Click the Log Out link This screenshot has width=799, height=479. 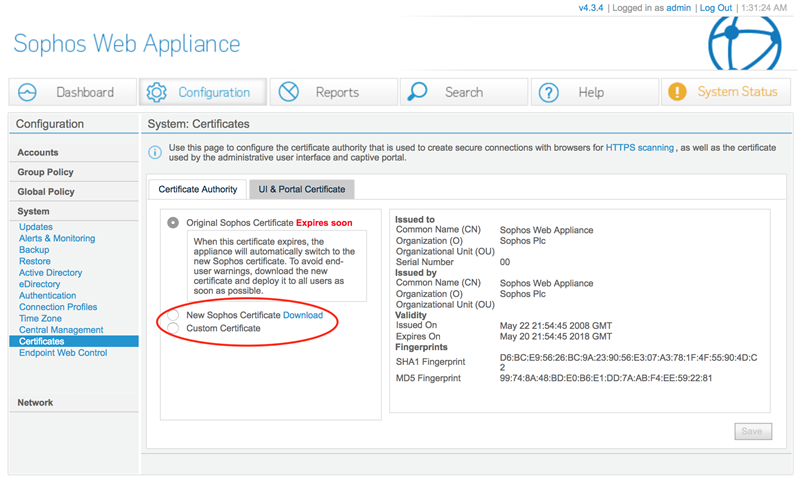coord(715,8)
